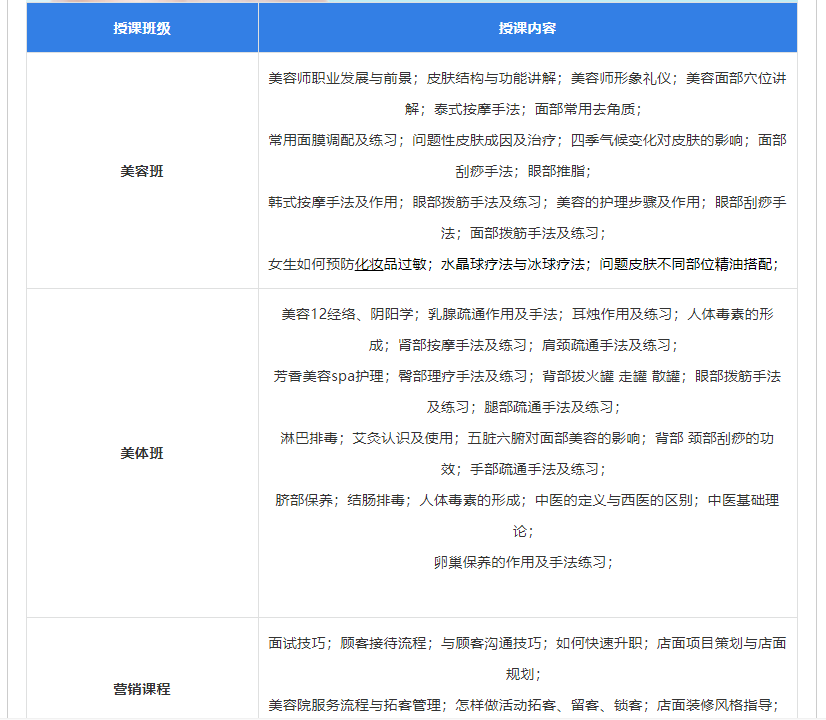826x720 pixels.
Task: Click the line starting 美容12经络、阴阳学
Action: click(527, 314)
